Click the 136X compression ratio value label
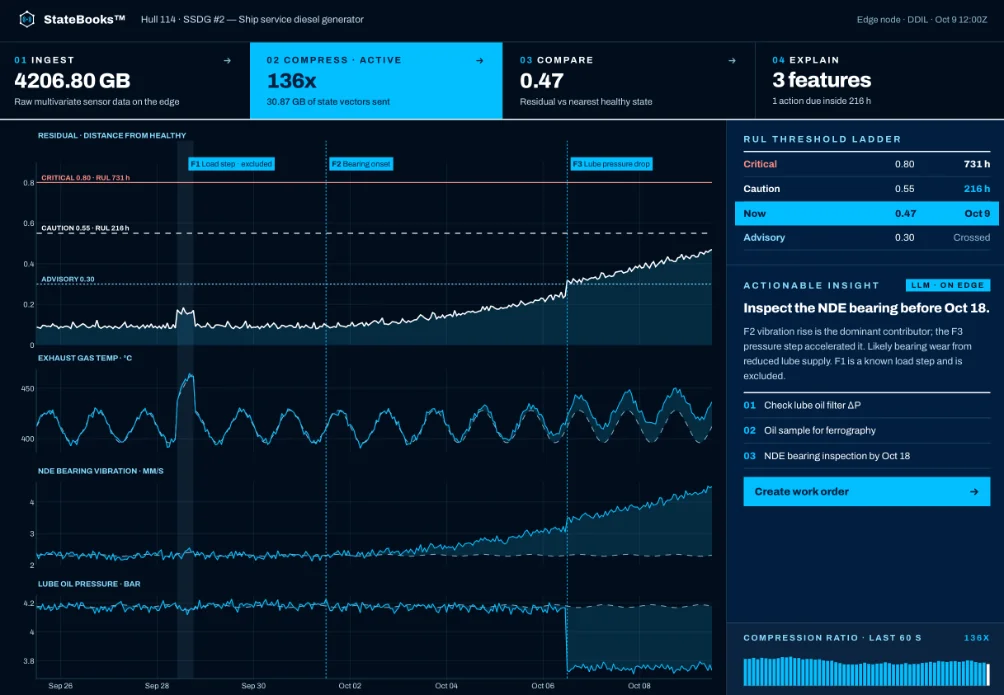Image resolution: width=1004 pixels, height=695 pixels. (x=976, y=638)
